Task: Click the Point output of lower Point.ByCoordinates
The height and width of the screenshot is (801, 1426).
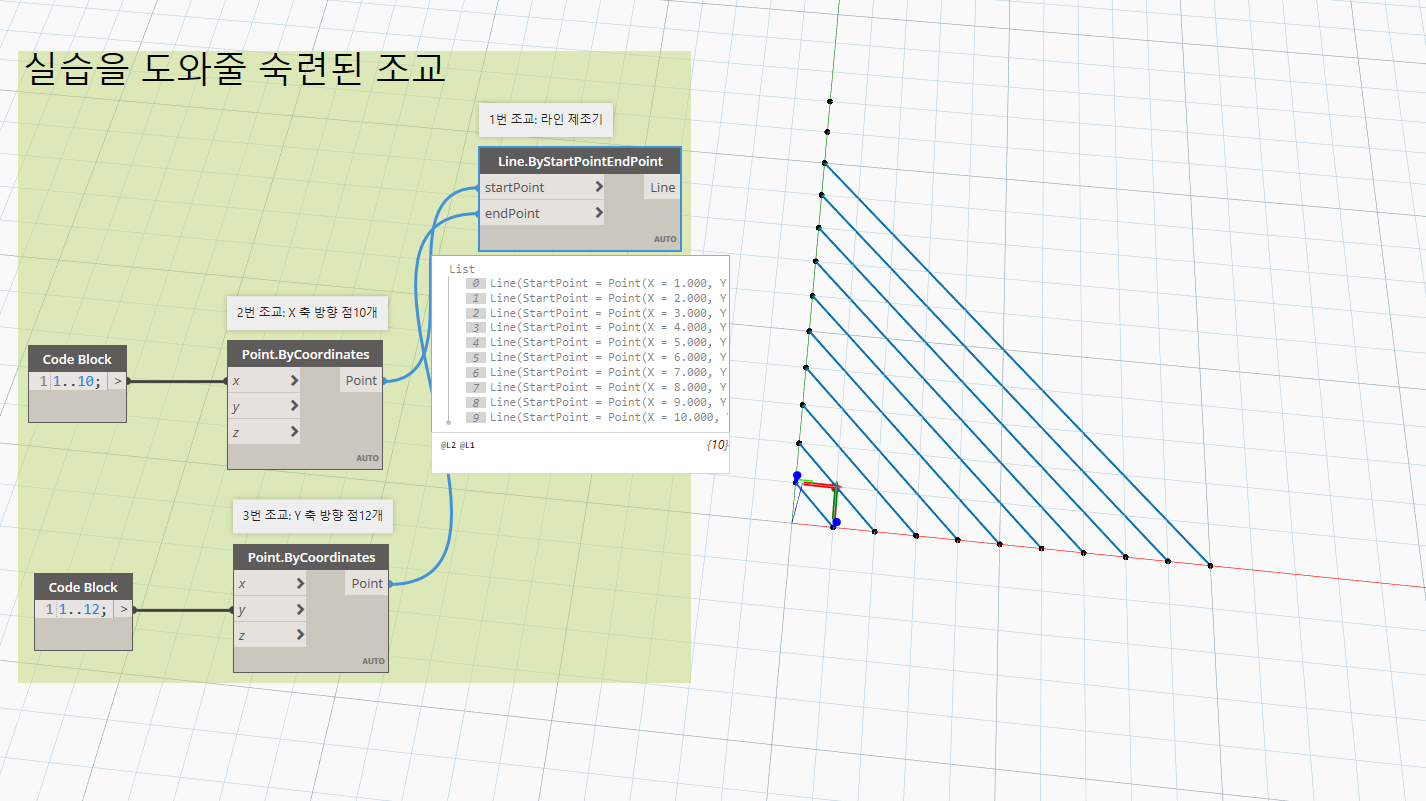Action: [367, 583]
